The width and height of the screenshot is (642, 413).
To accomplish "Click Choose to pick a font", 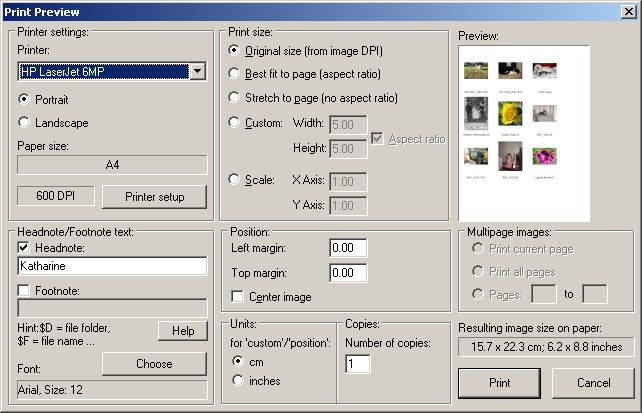I will pyautogui.click(x=154, y=364).
